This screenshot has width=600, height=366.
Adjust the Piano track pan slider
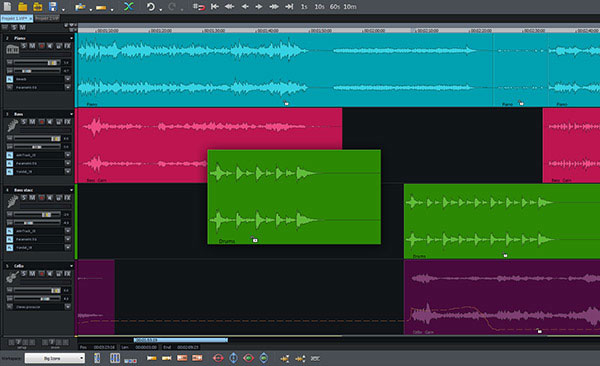[26, 71]
